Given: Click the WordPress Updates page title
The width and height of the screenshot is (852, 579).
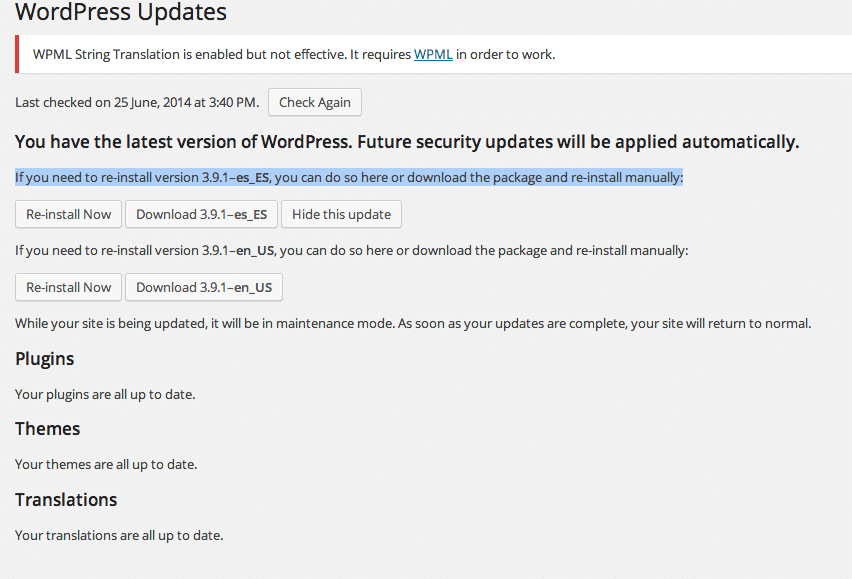Looking at the screenshot, I should click(x=121, y=11).
